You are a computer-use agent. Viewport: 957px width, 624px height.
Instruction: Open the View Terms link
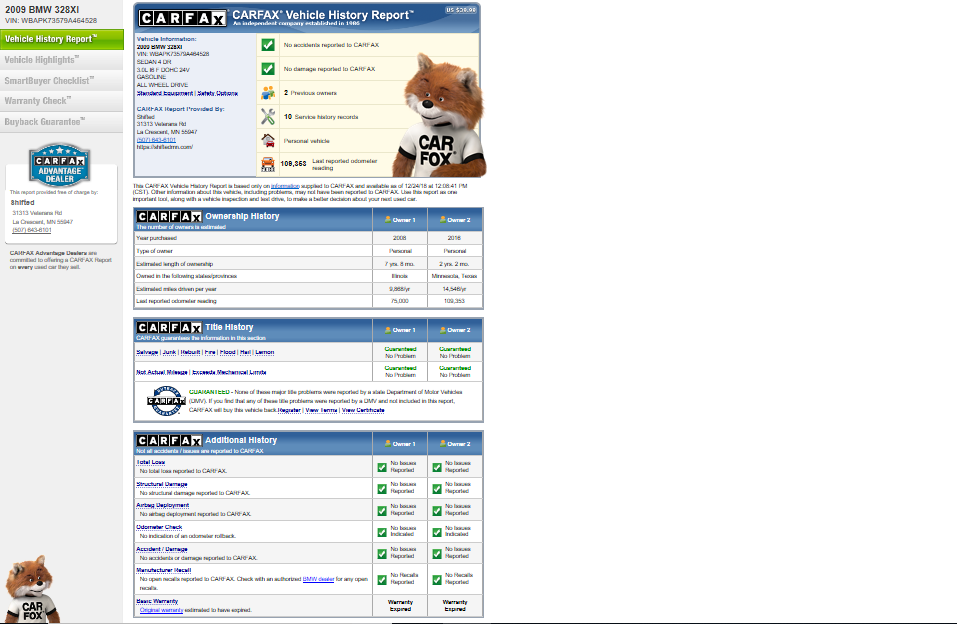tap(321, 410)
